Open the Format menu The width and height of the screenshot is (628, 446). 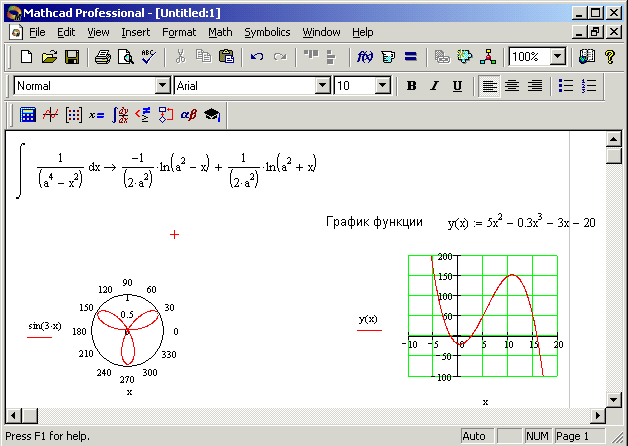(x=179, y=32)
